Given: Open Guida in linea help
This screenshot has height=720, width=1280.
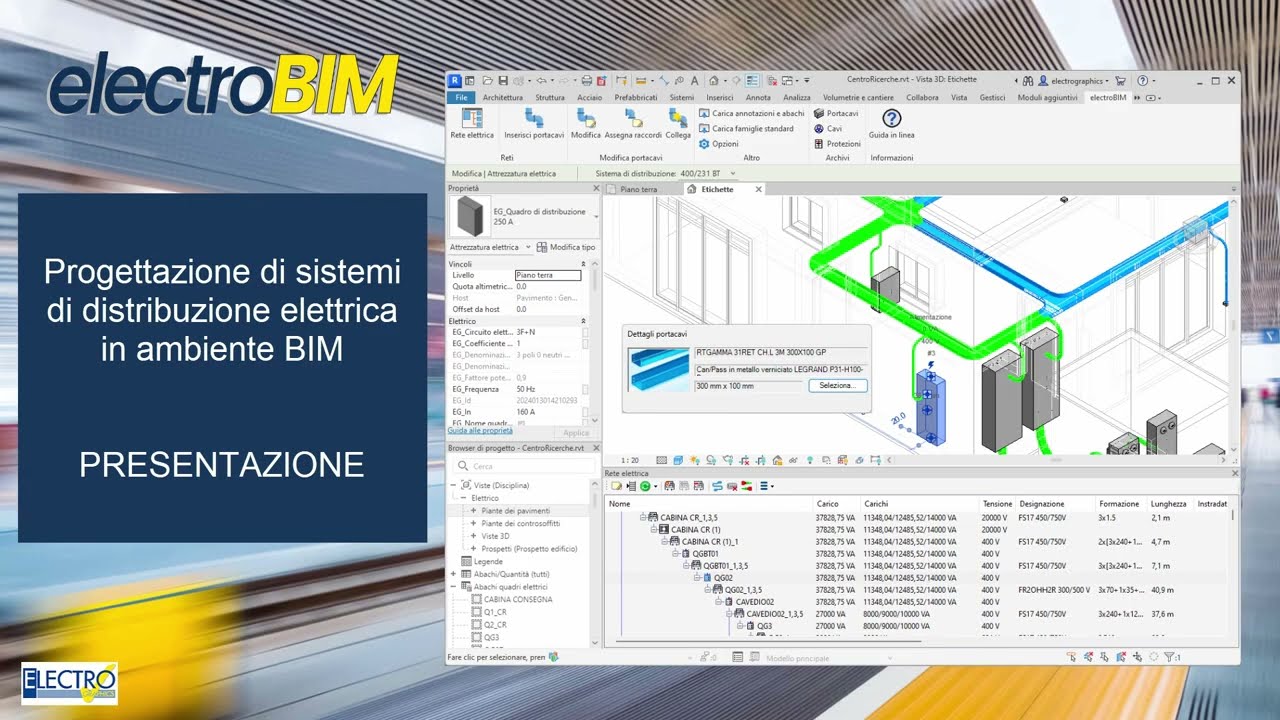Looking at the screenshot, I should click(891, 124).
